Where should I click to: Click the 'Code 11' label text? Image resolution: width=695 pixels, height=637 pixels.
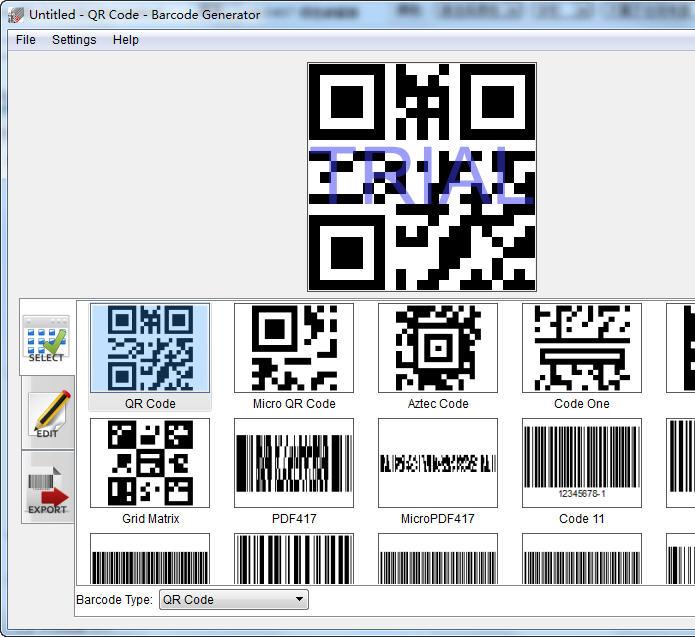[x=582, y=518]
